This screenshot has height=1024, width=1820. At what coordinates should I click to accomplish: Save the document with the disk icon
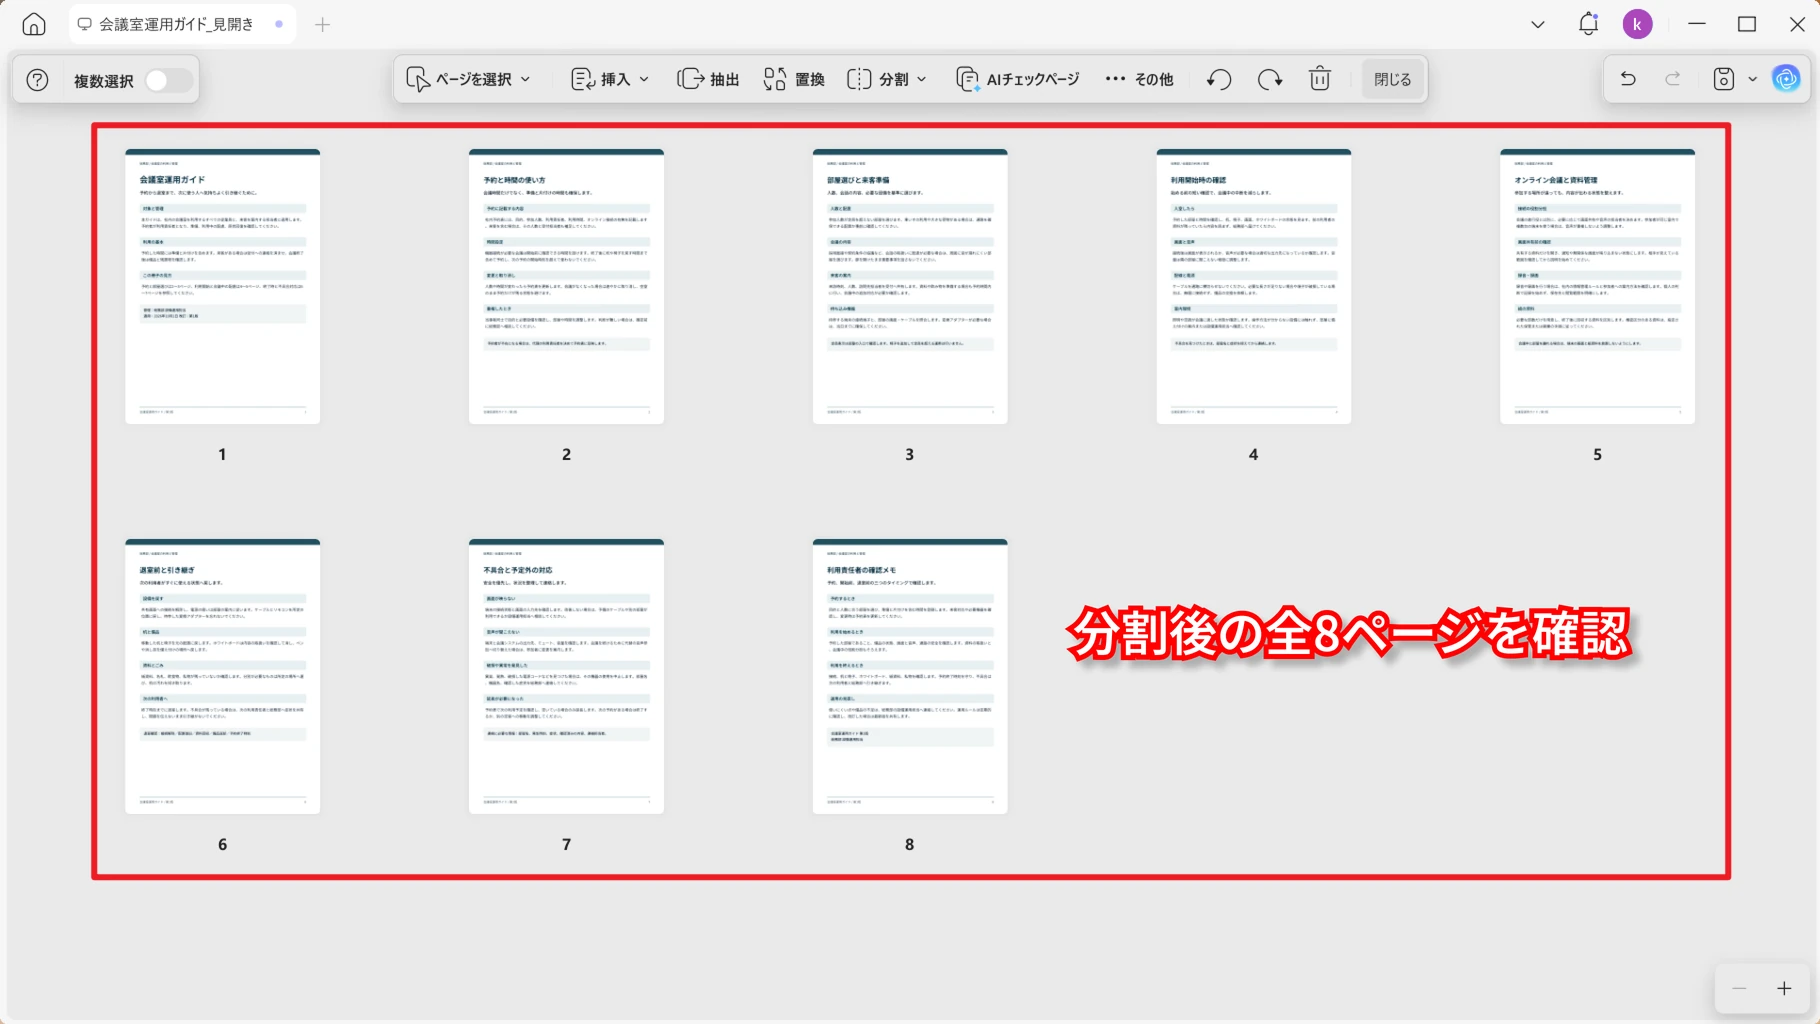[x=1724, y=79]
